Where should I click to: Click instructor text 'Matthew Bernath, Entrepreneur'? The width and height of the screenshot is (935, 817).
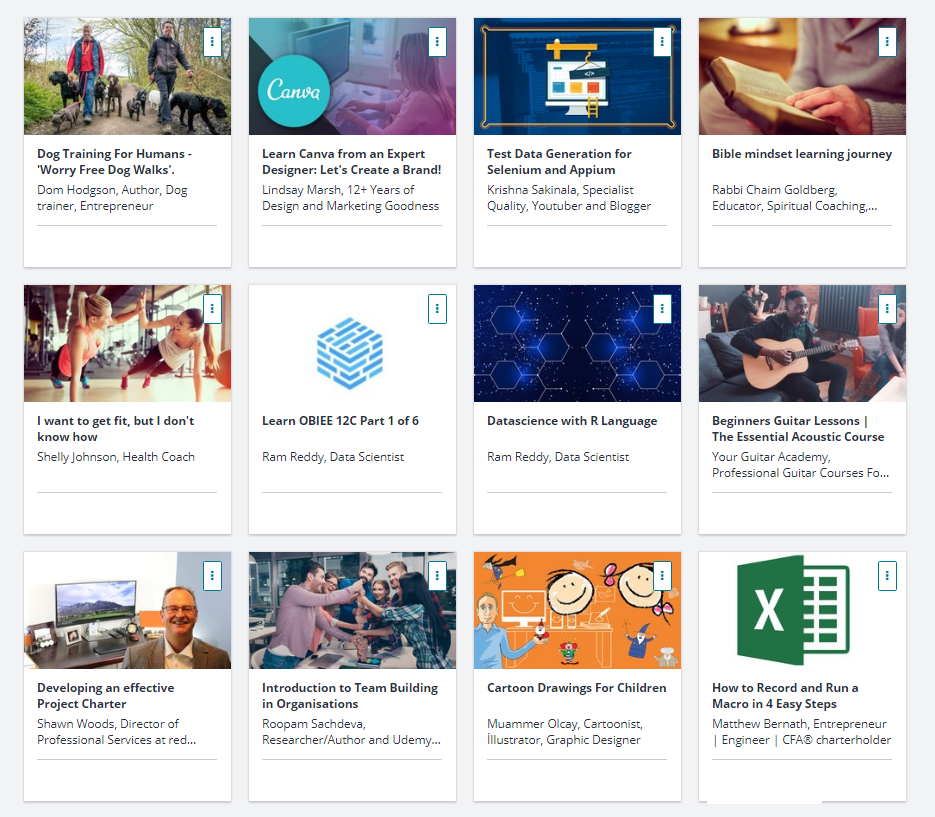(x=801, y=732)
